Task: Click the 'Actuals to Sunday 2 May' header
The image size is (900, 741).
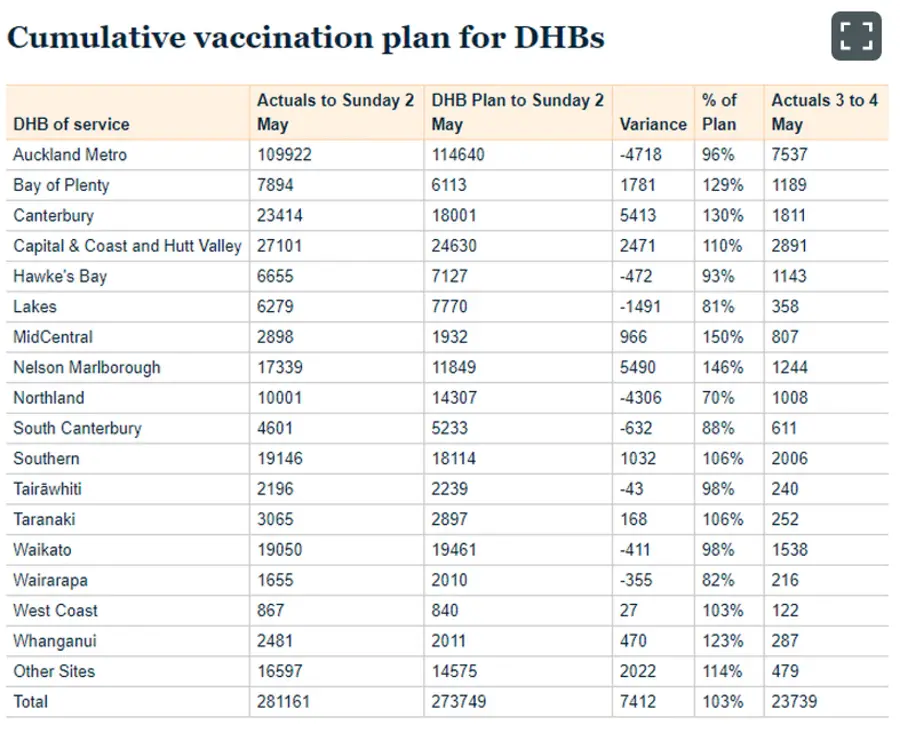Action: (x=335, y=112)
